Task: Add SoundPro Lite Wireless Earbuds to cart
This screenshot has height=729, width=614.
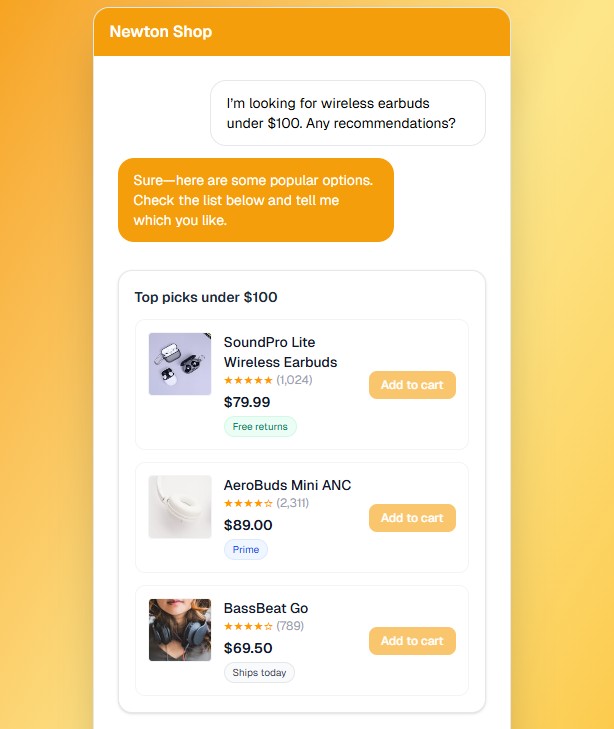Action: tap(412, 385)
